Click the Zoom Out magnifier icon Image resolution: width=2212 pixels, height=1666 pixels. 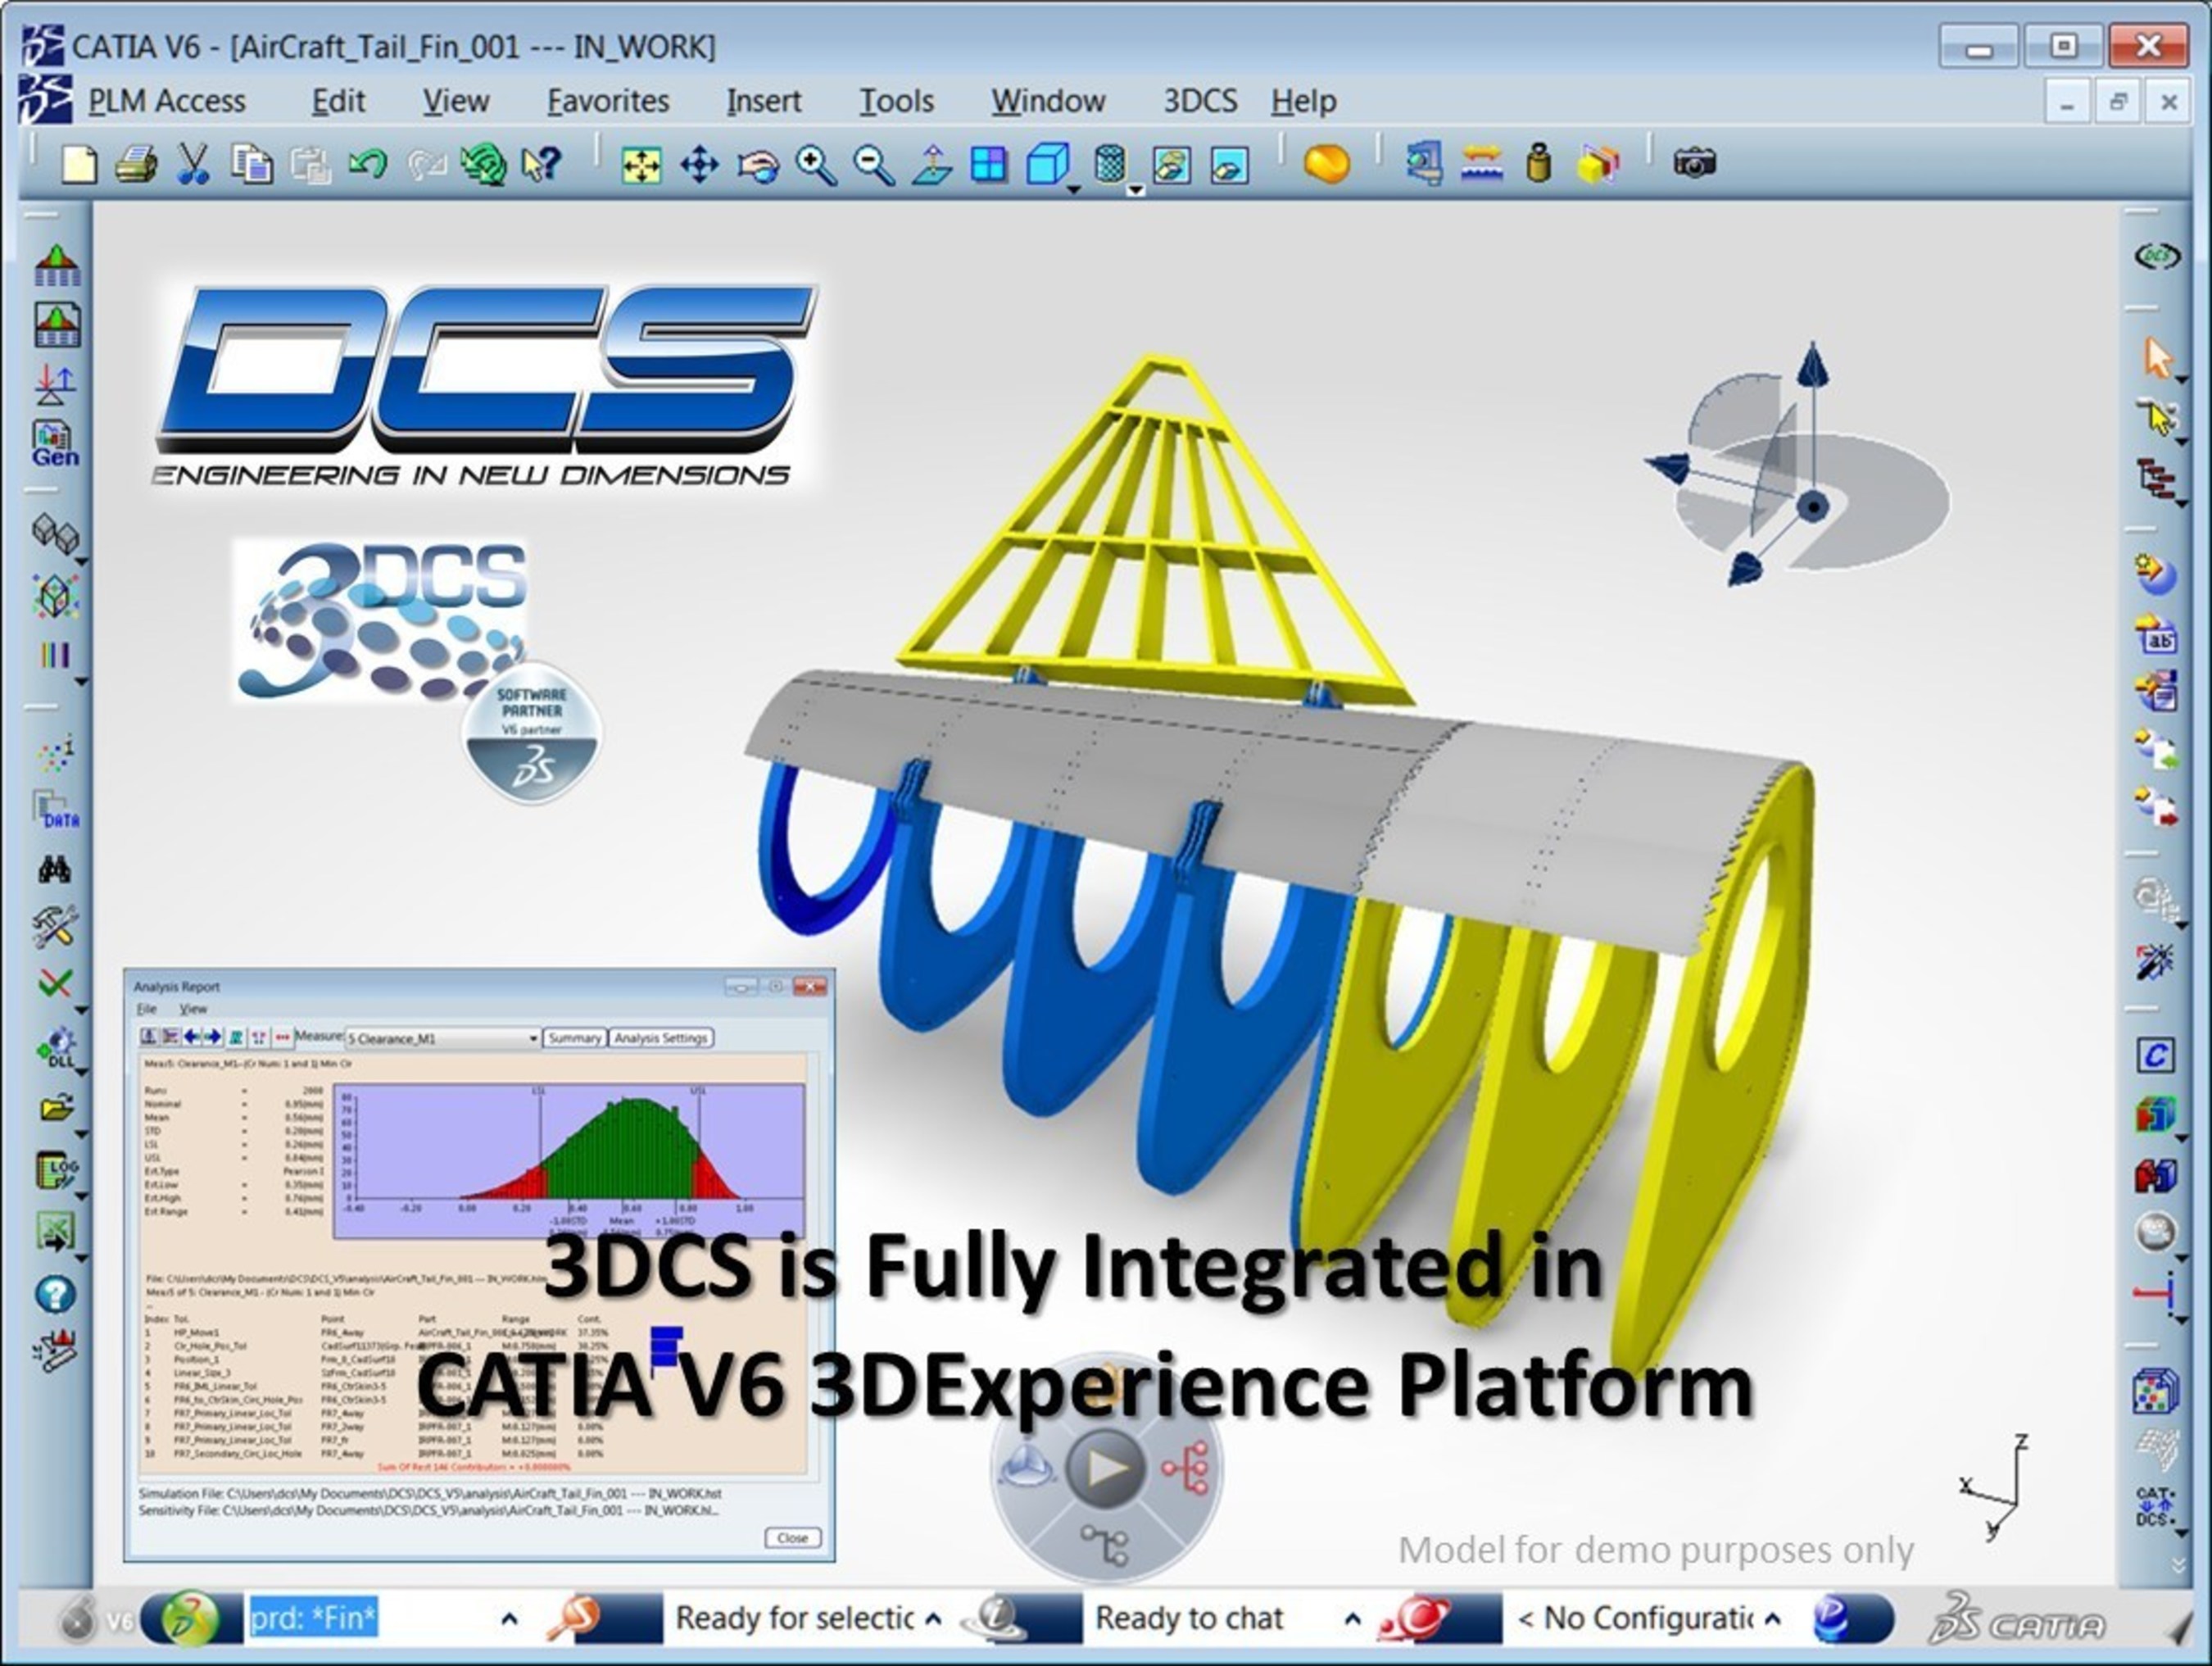(x=874, y=165)
